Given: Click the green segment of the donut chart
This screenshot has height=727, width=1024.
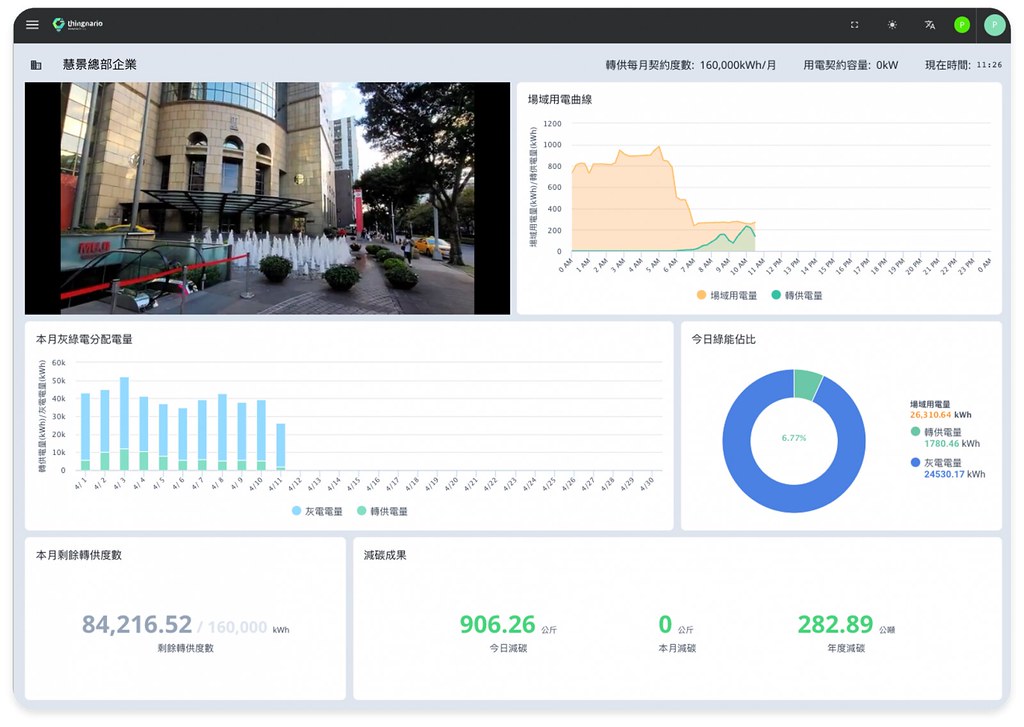Looking at the screenshot, I should (x=807, y=384).
